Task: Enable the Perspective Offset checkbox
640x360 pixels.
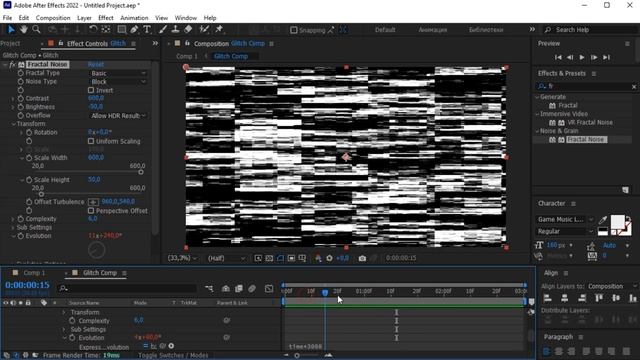Action: pos(91,211)
